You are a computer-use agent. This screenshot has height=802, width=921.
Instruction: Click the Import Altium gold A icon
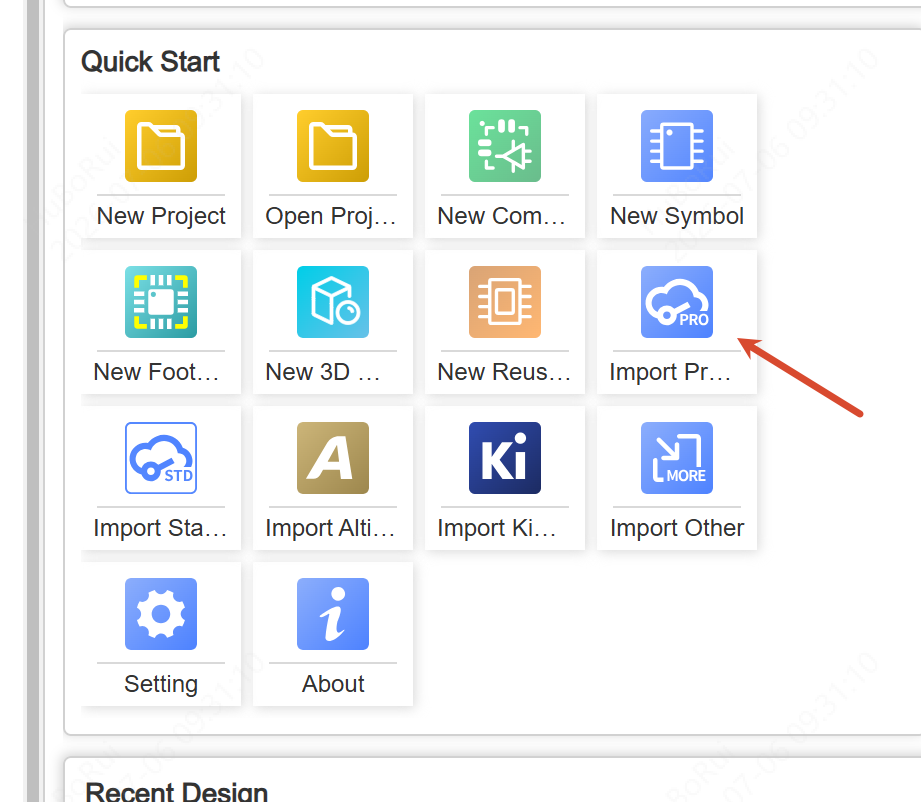(333, 458)
